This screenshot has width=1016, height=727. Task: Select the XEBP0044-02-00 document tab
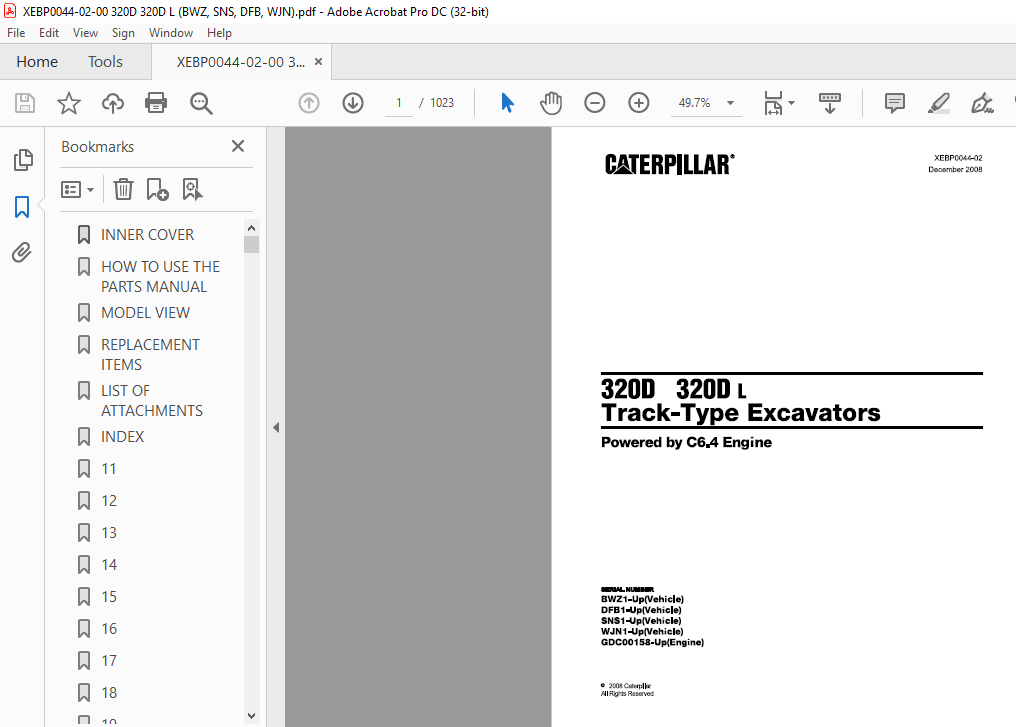[x=240, y=62]
